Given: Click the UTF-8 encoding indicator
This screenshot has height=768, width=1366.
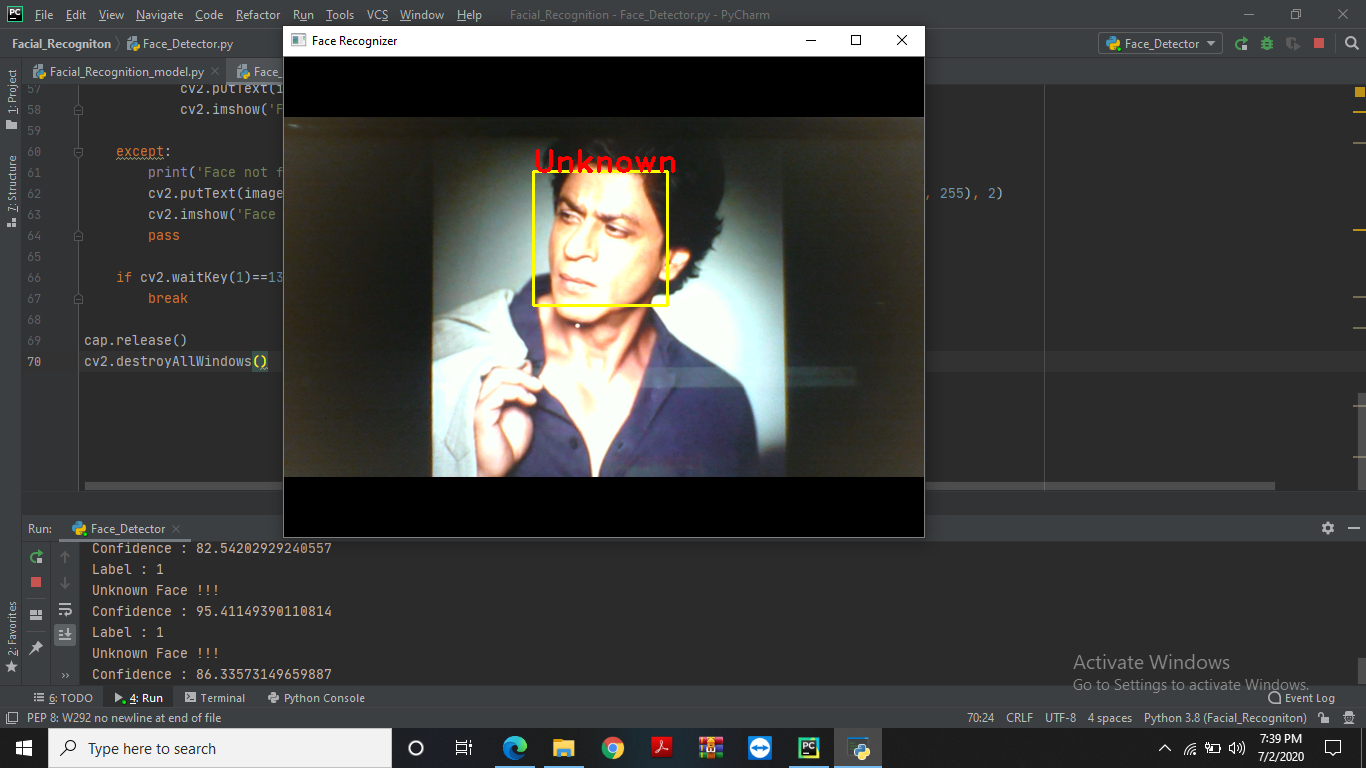Looking at the screenshot, I should coord(1059,717).
